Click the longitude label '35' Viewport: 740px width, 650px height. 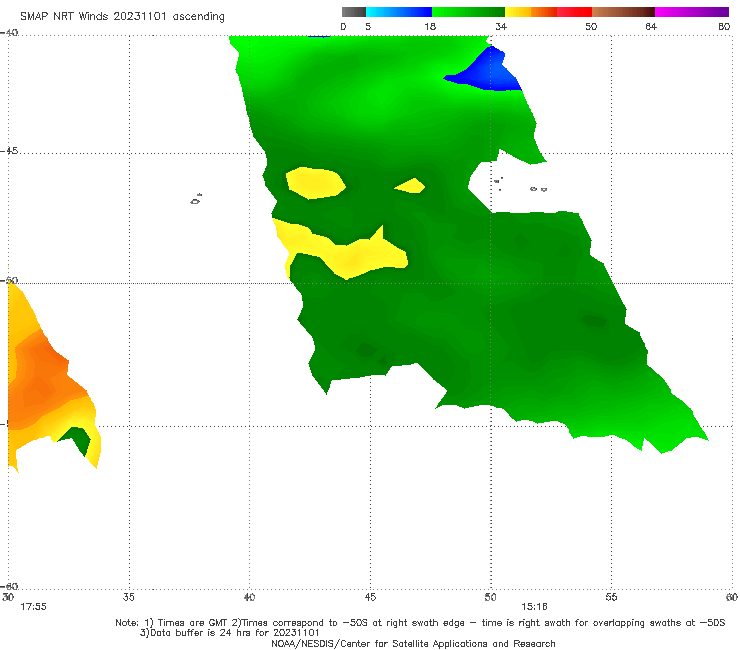tap(128, 597)
